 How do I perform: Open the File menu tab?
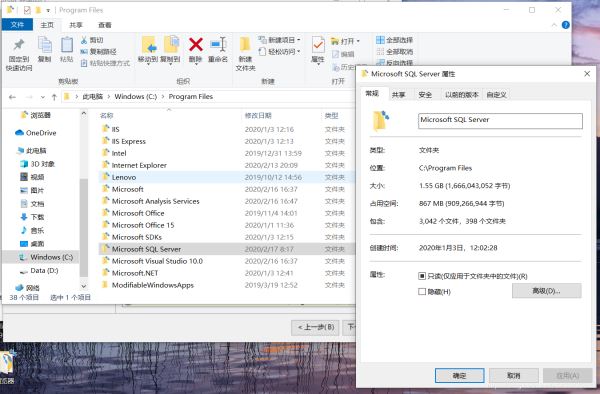17,25
